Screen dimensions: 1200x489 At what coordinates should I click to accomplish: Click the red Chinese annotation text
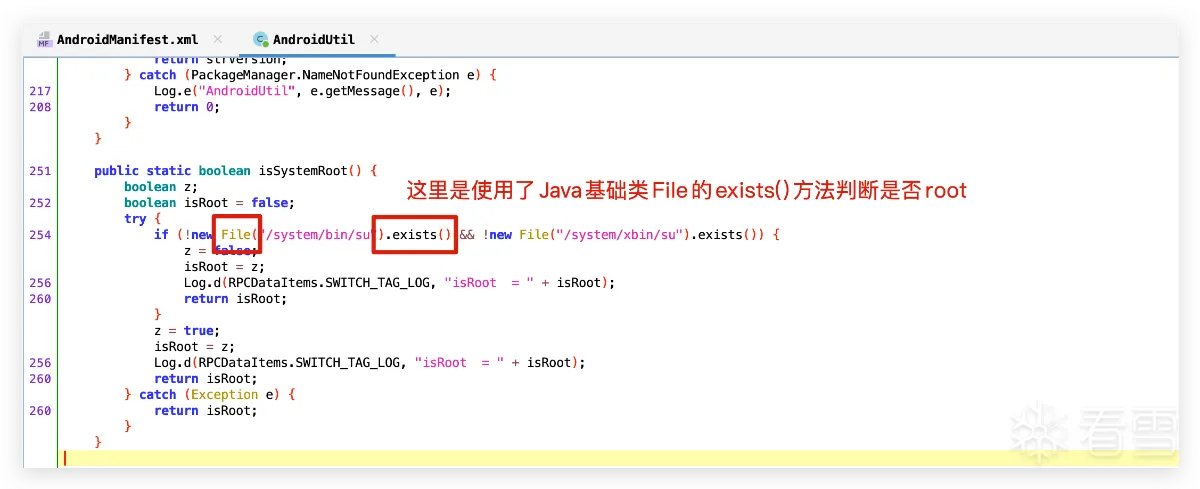pyautogui.click(x=685, y=192)
